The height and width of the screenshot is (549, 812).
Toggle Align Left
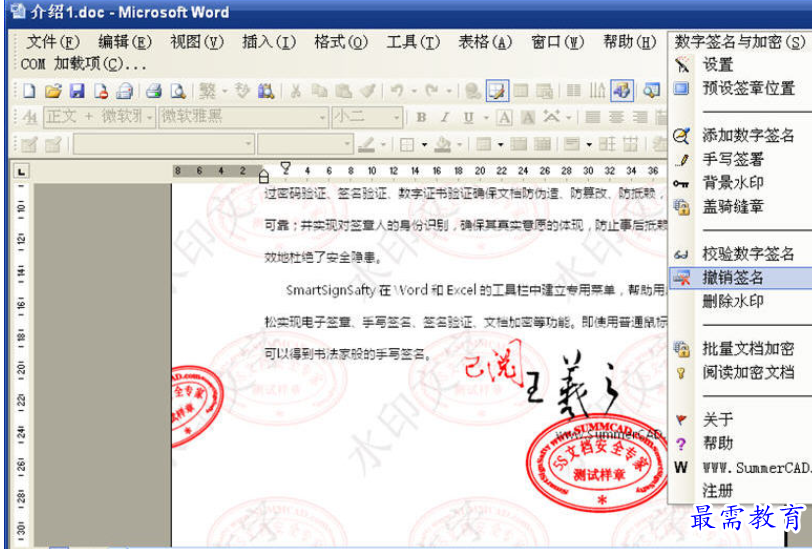coord(592,118)
